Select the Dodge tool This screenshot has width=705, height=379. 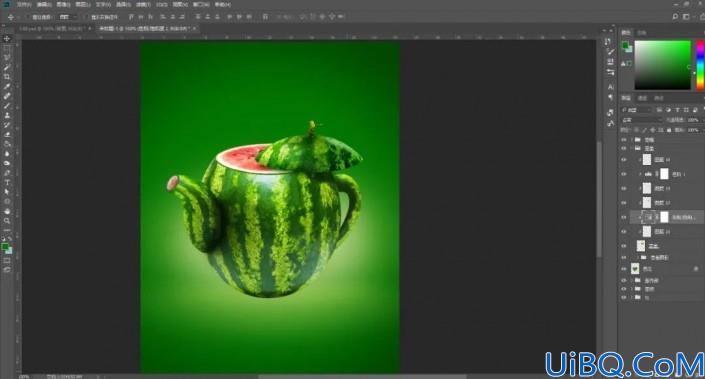(7, 163)
